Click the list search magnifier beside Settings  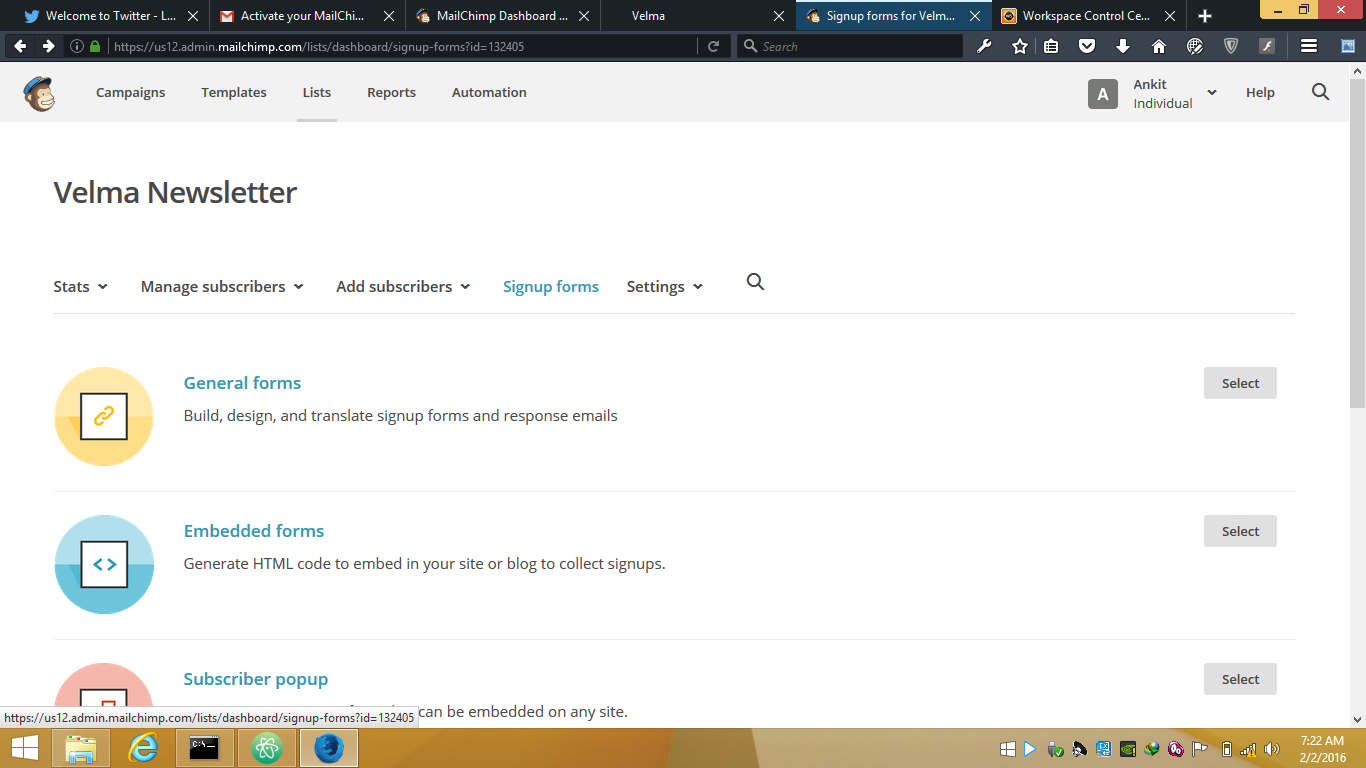[x=755, y=282]
